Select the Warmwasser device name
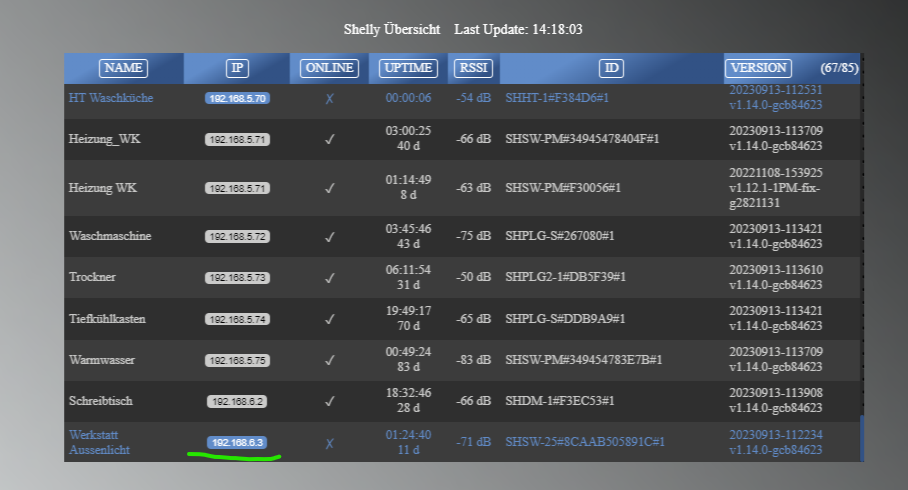908x490 pixels. [x=102, y=360]
